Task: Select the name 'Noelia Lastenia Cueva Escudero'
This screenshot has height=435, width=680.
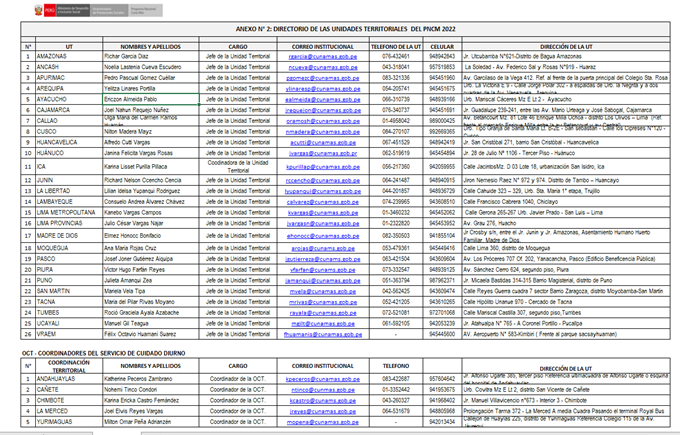Action: tap(143, 67)
